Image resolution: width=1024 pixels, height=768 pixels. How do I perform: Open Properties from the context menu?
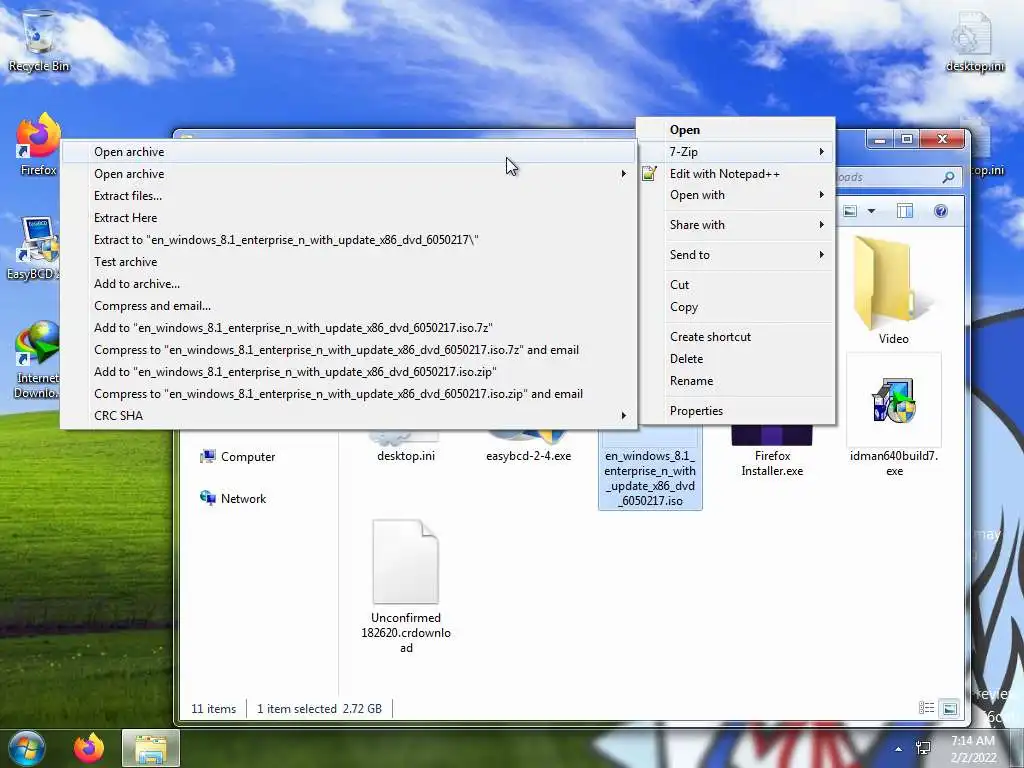(736, 411)
